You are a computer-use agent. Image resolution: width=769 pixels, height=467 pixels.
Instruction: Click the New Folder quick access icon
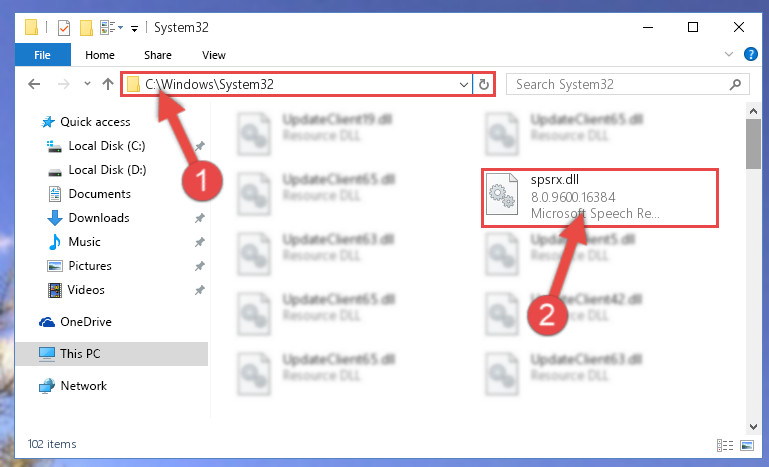(86, 27)
